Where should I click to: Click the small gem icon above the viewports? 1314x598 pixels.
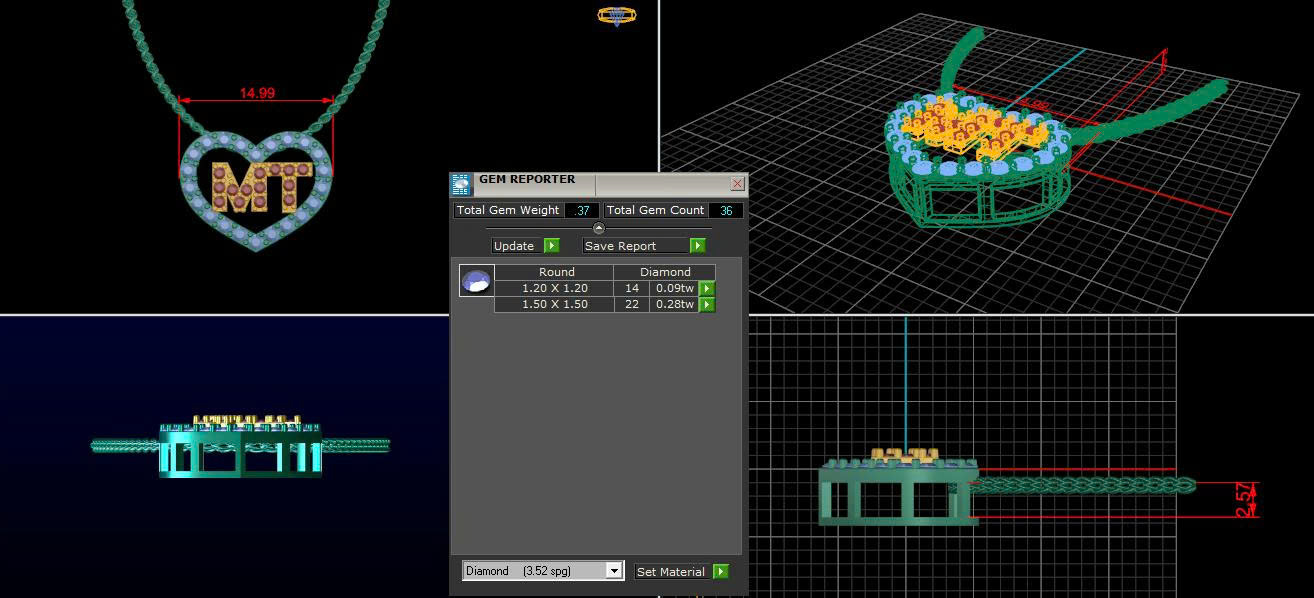(616, 15)
